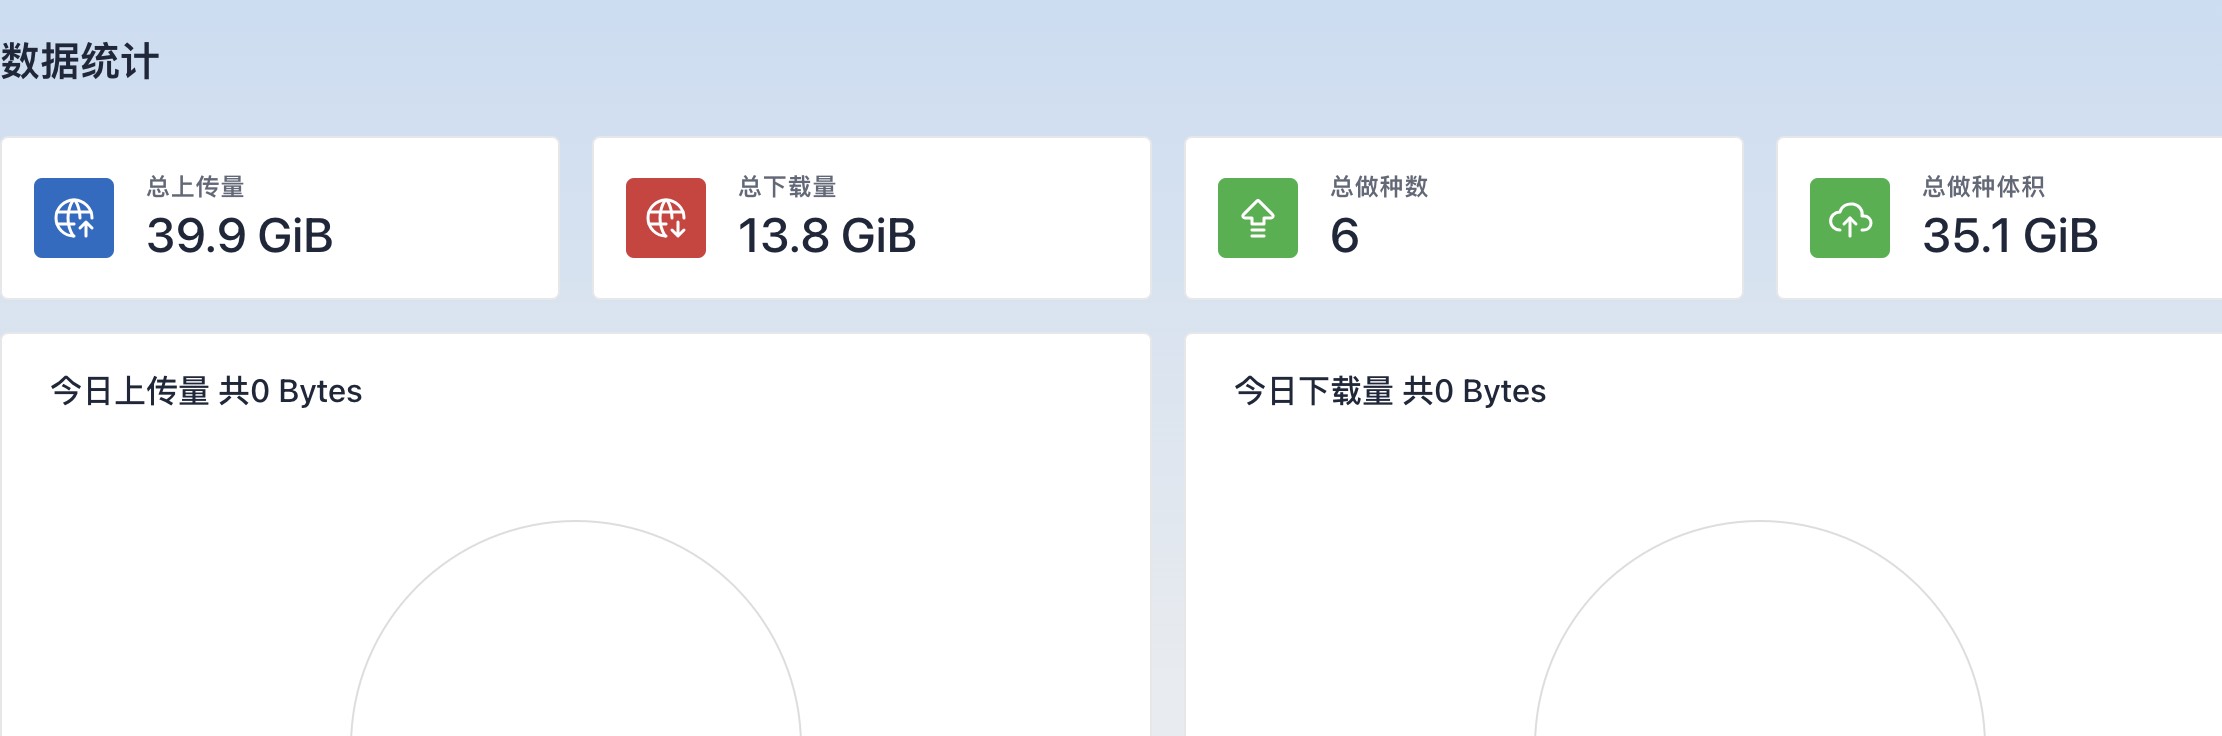This screenshot has width=2222, height=736.
Task: Click the 总做种体积 label
Action: (1984, 187)
